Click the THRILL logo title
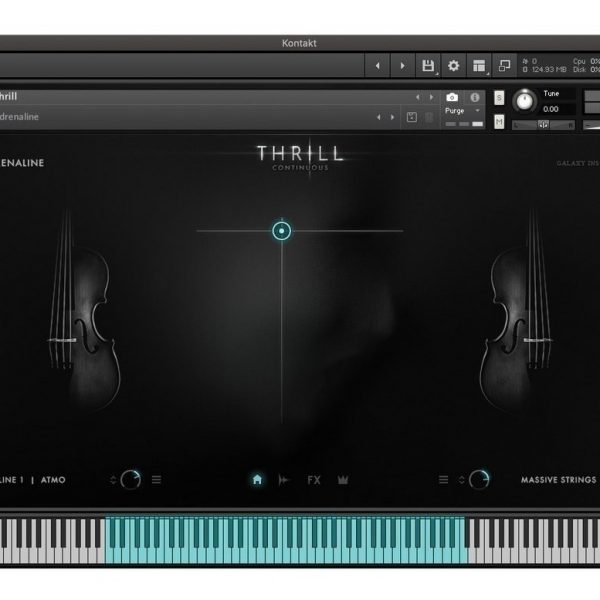The image size is (600, 600). coord(300,153)
